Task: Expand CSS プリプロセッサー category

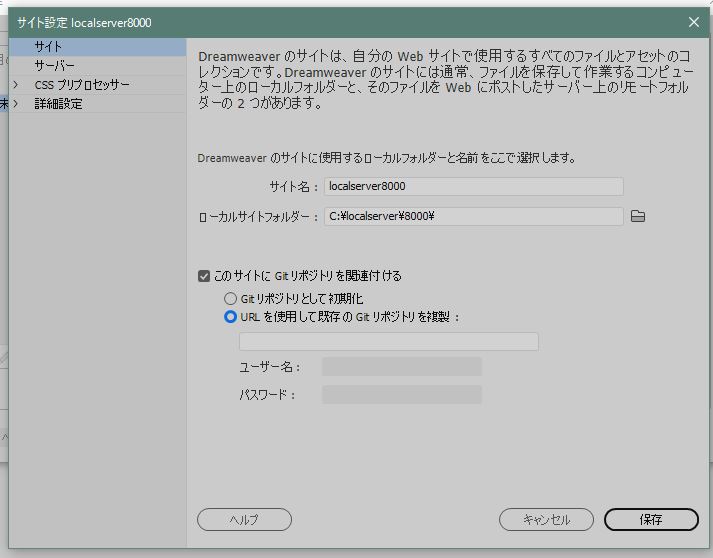Action: click(15, 85)
